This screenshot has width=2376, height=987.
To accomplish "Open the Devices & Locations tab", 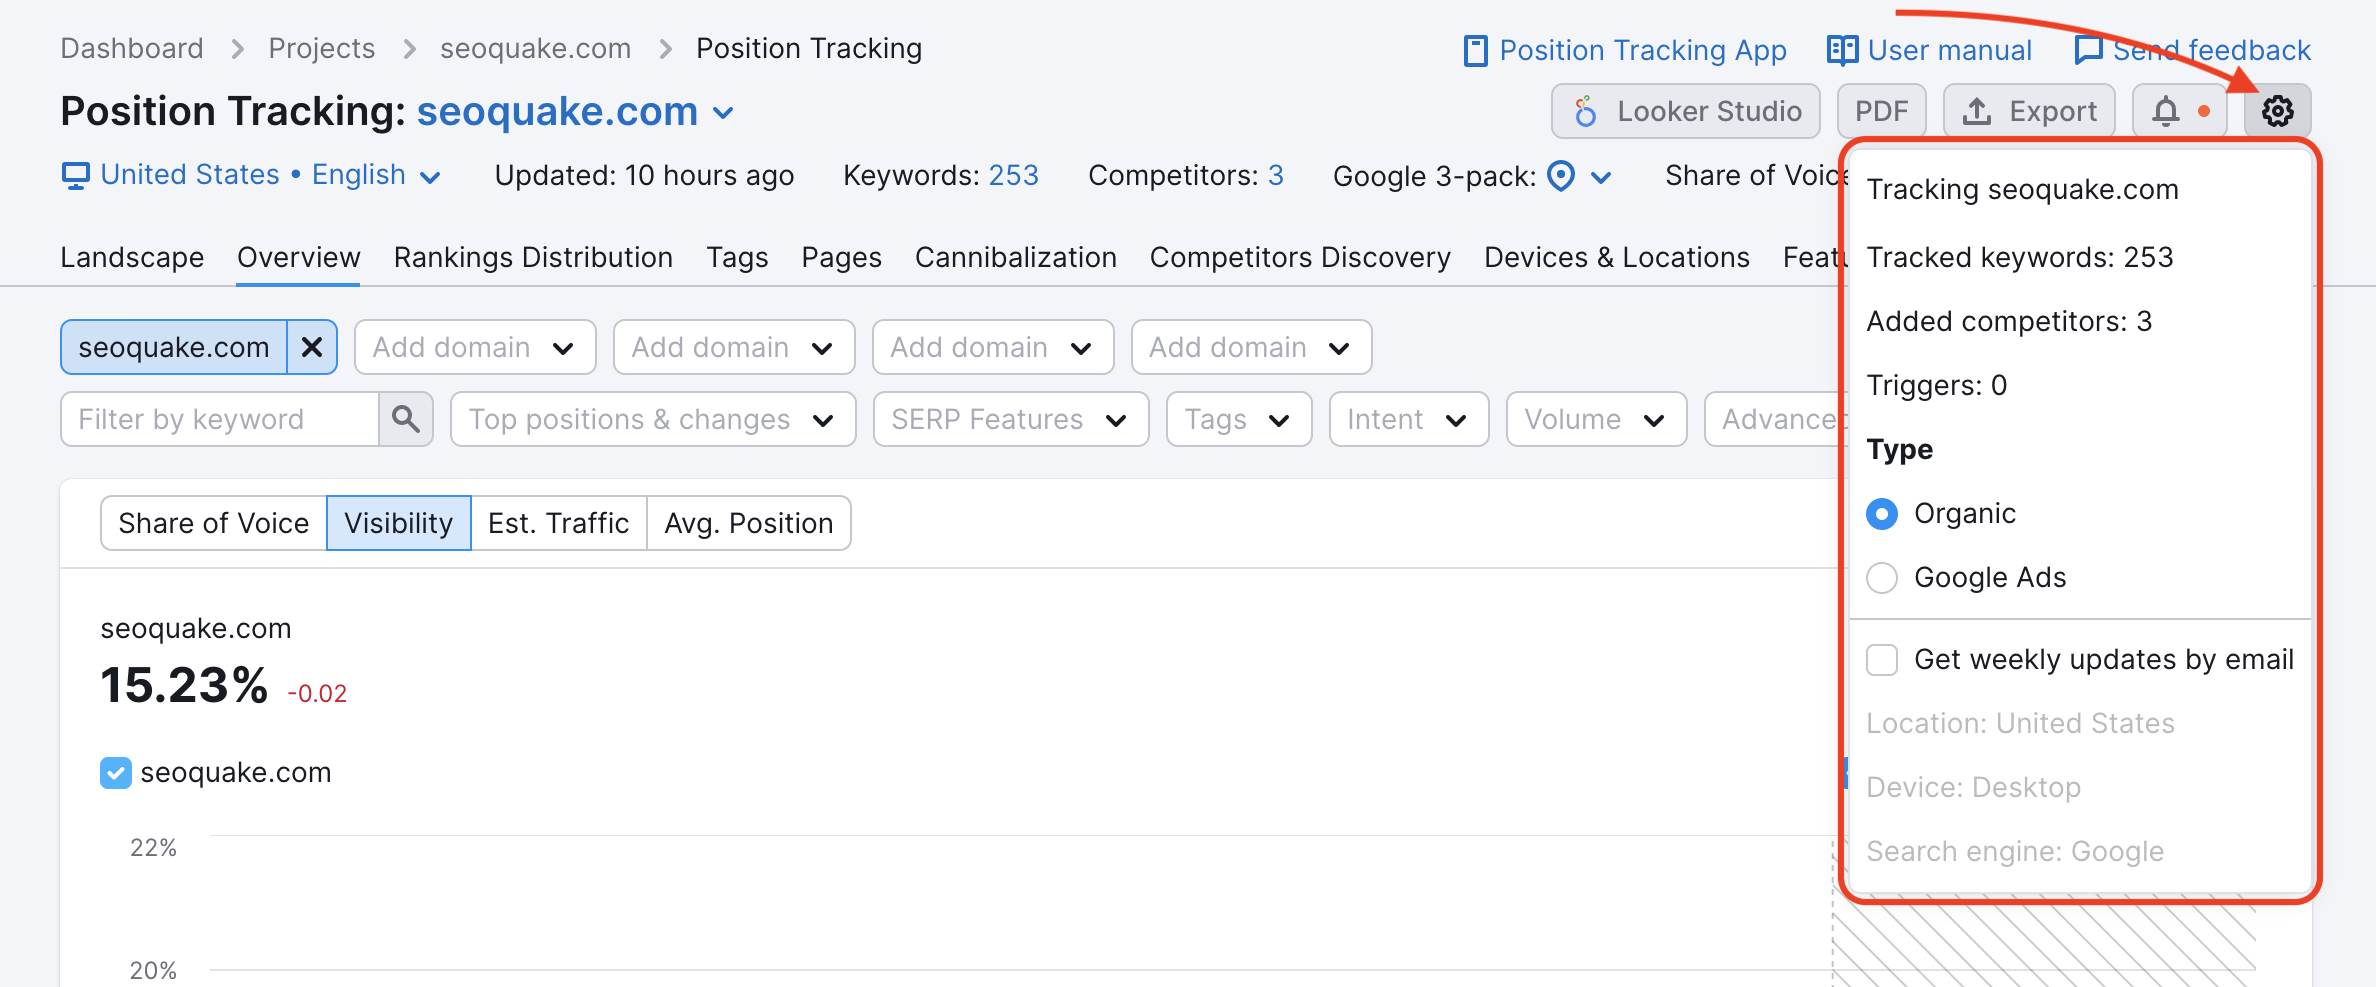I will [x=1616, y=258].
